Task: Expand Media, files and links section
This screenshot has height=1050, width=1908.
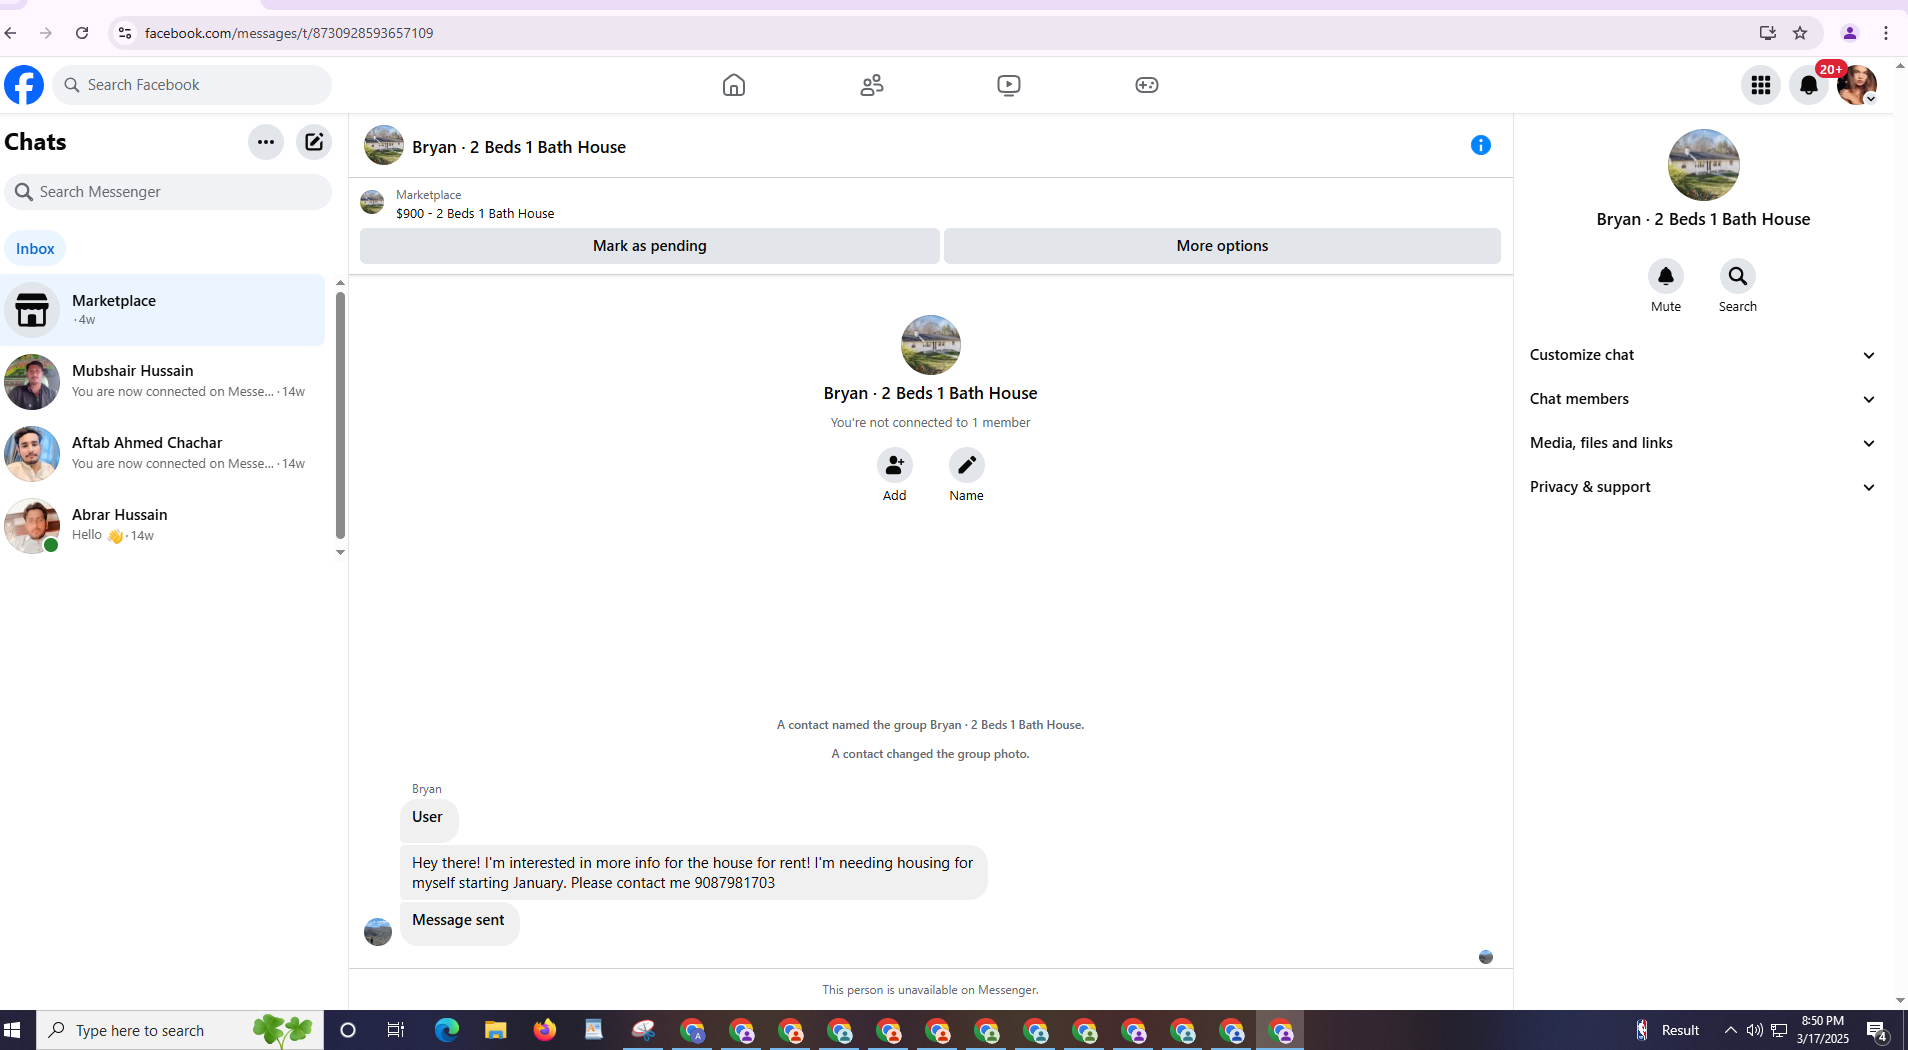Action: (1703, 443)
